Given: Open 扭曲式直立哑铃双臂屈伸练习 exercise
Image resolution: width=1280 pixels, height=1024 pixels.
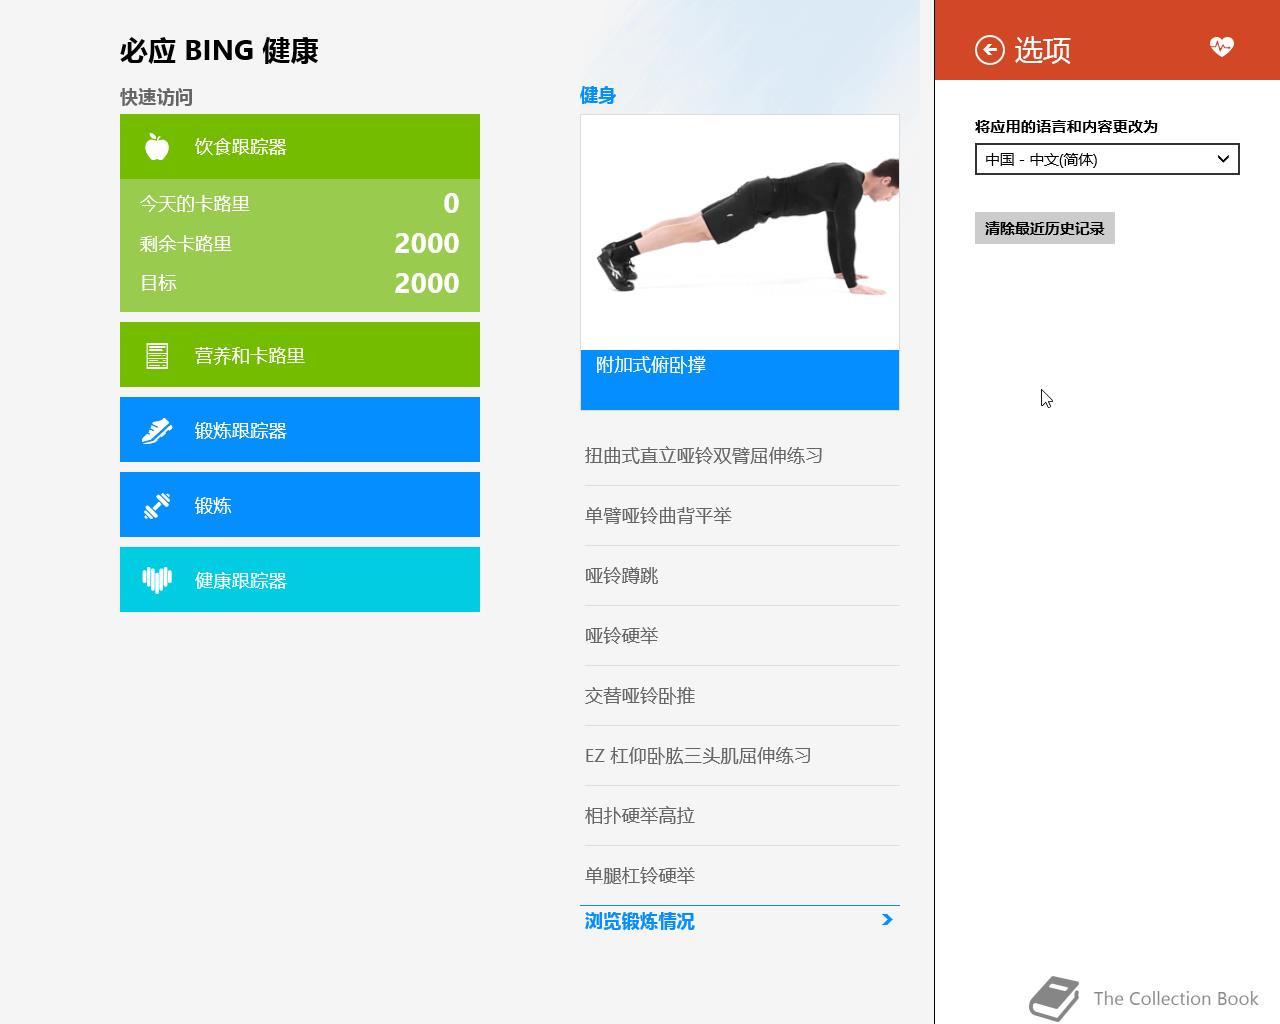Looking at the screenshot, I should 742,456.
